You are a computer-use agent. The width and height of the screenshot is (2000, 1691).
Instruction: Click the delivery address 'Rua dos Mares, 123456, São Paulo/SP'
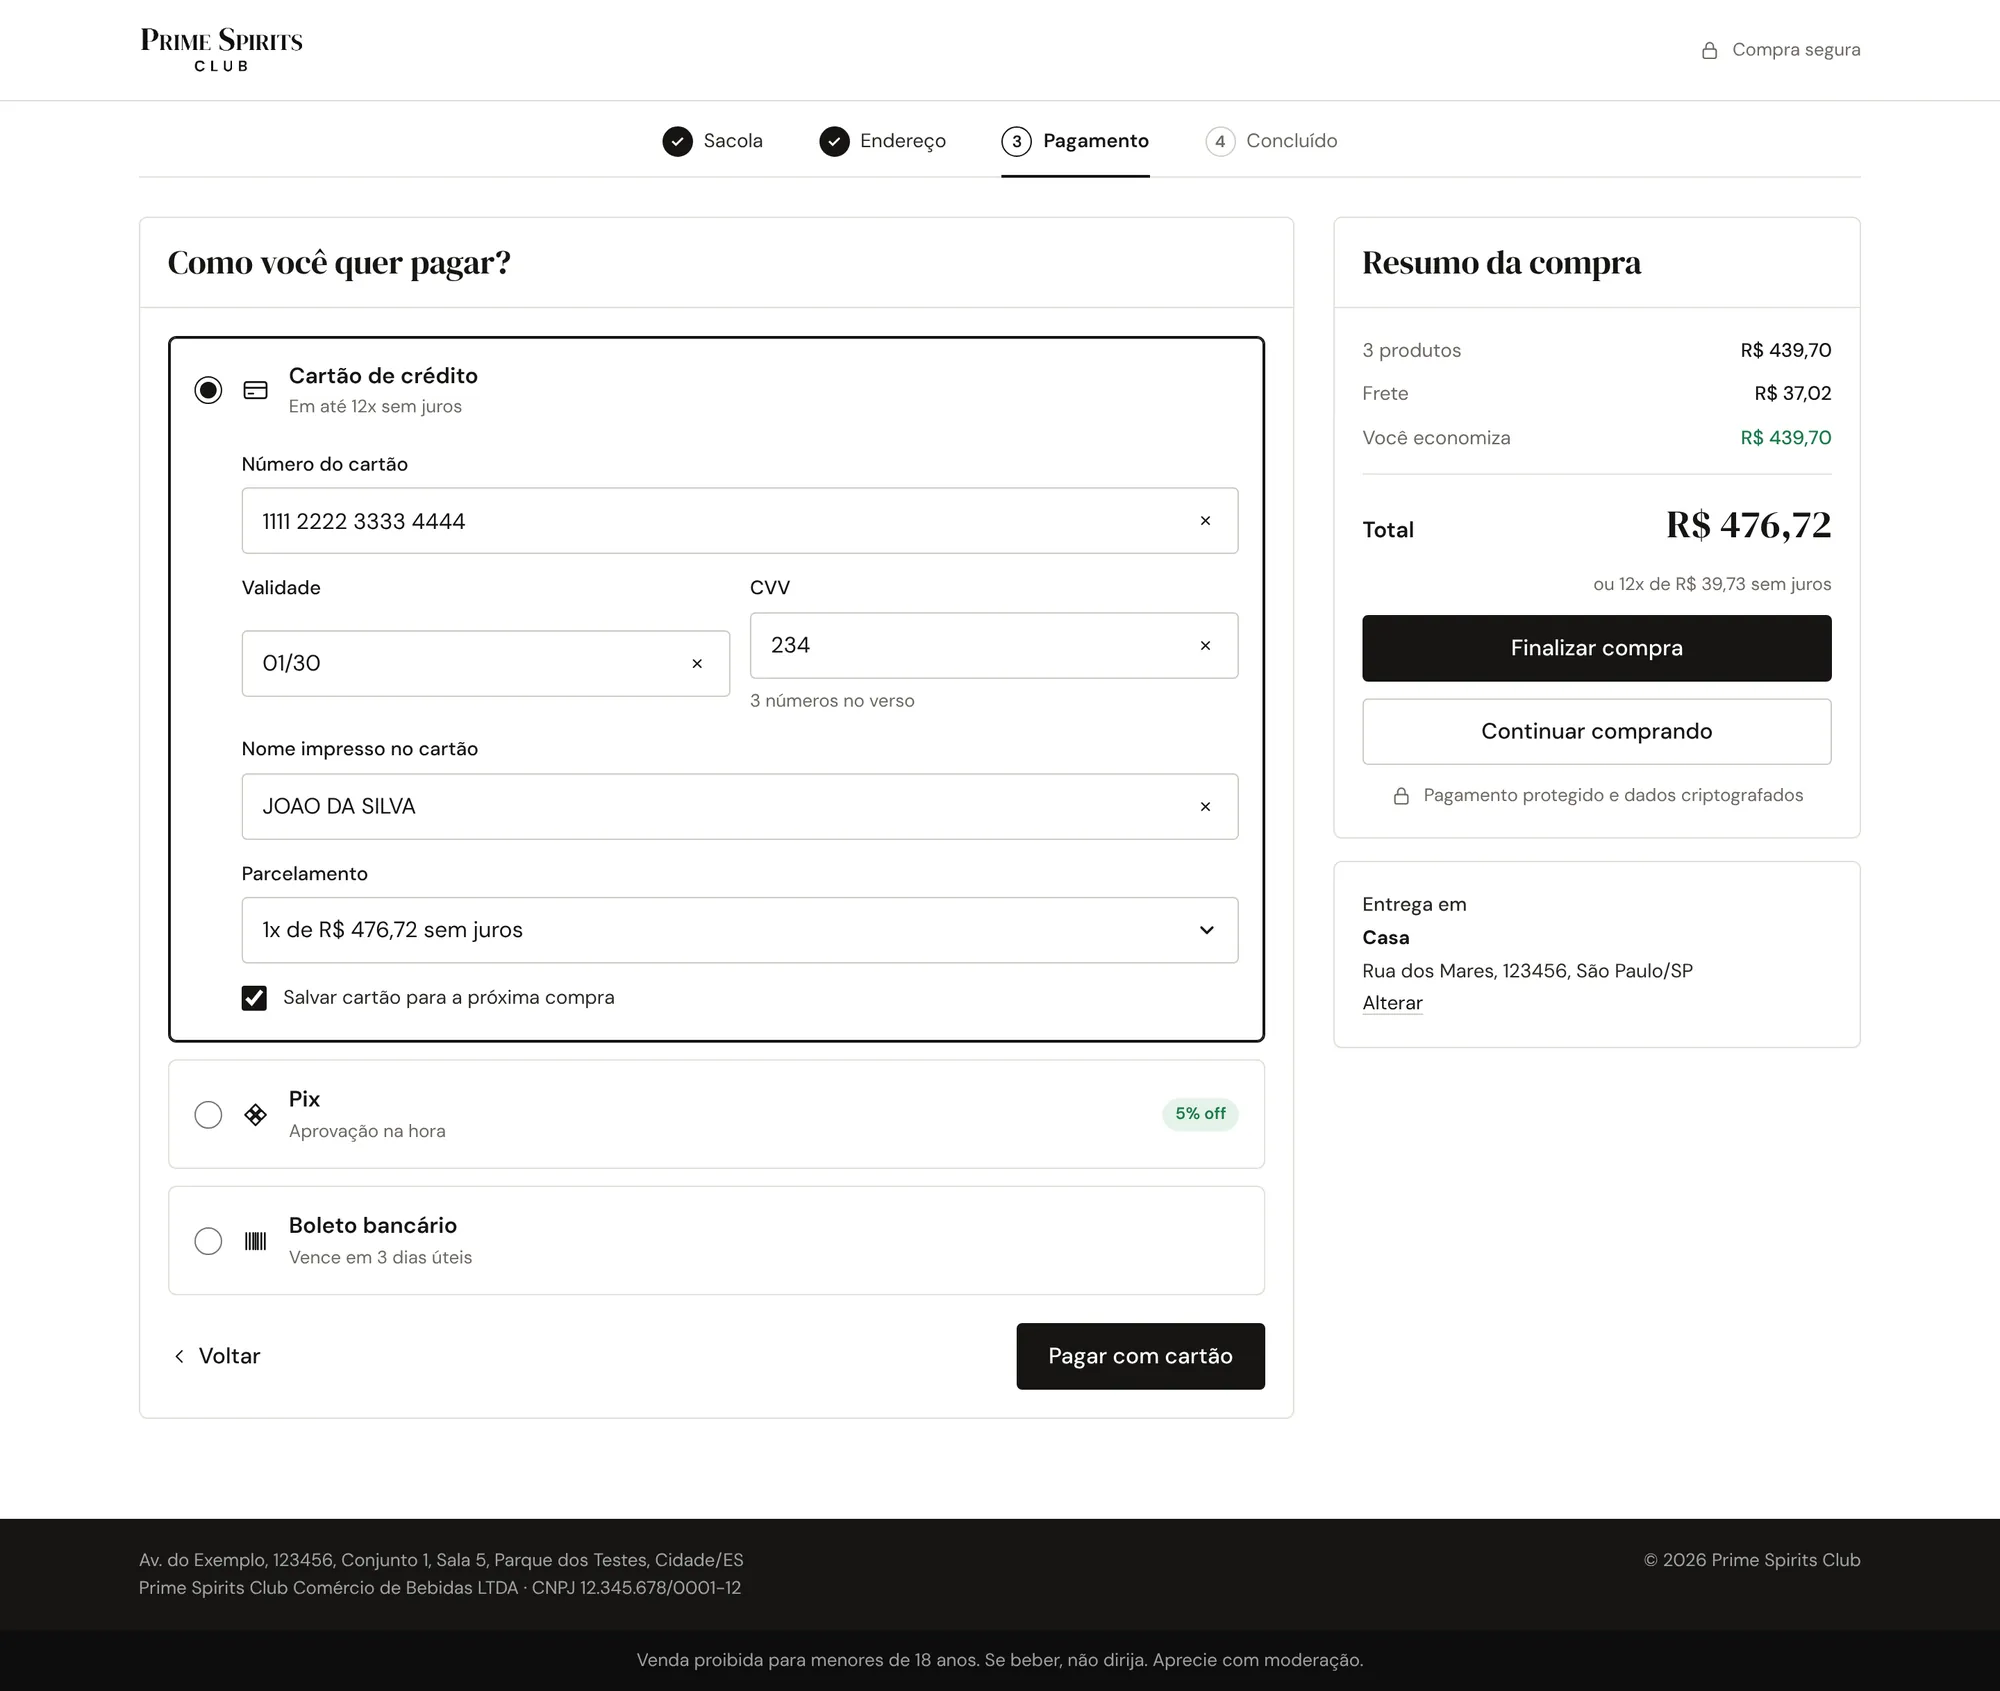pos(1527,971)
